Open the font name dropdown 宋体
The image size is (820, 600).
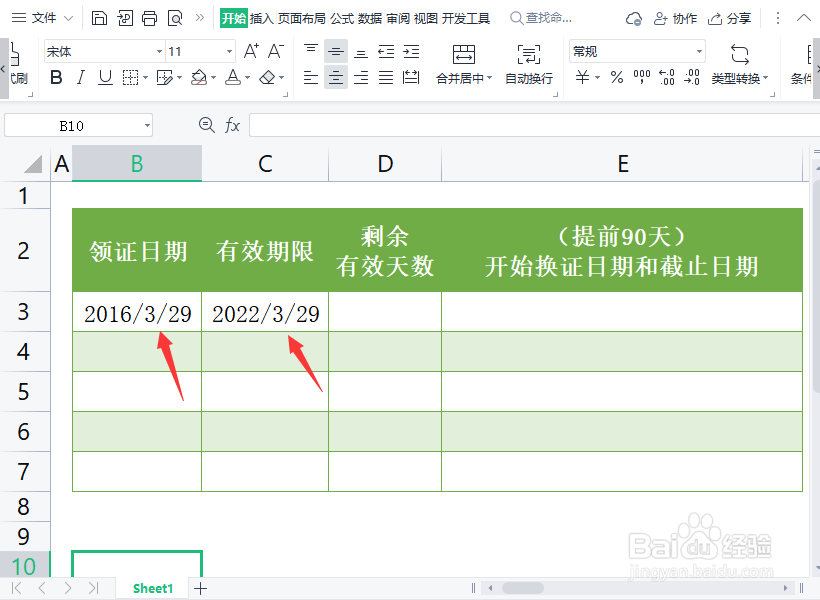(x=160, y=51)
